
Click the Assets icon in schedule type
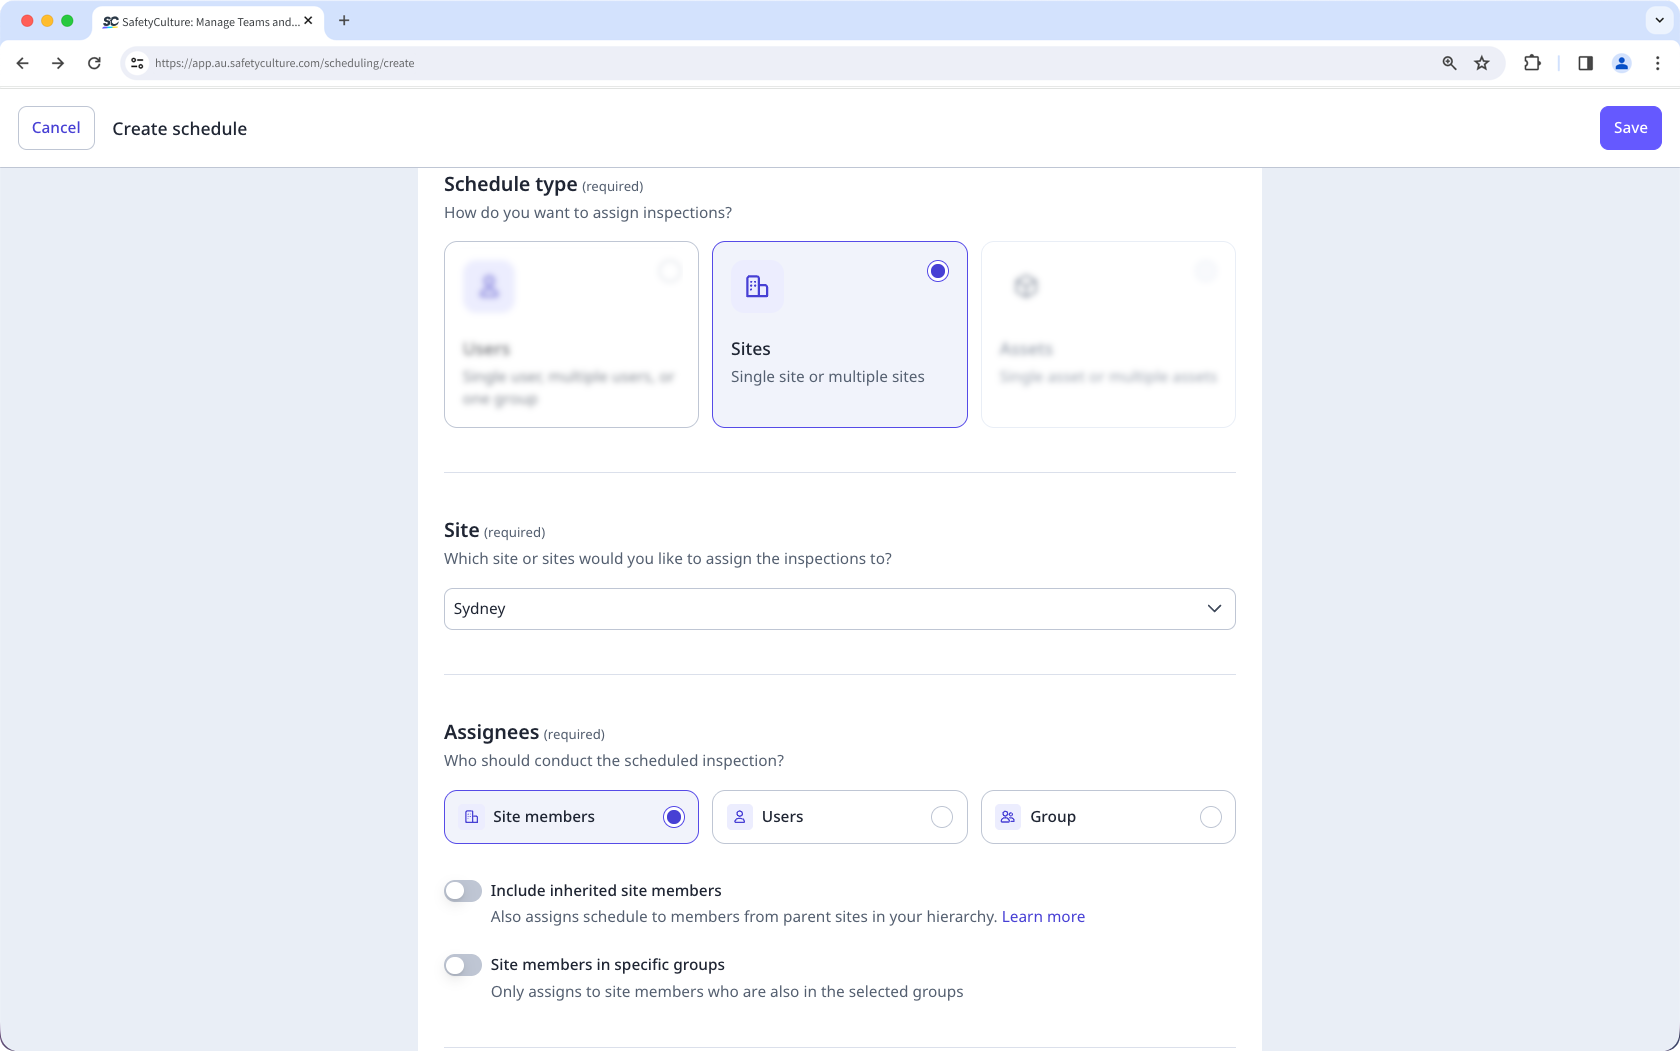coord(1026,287)
